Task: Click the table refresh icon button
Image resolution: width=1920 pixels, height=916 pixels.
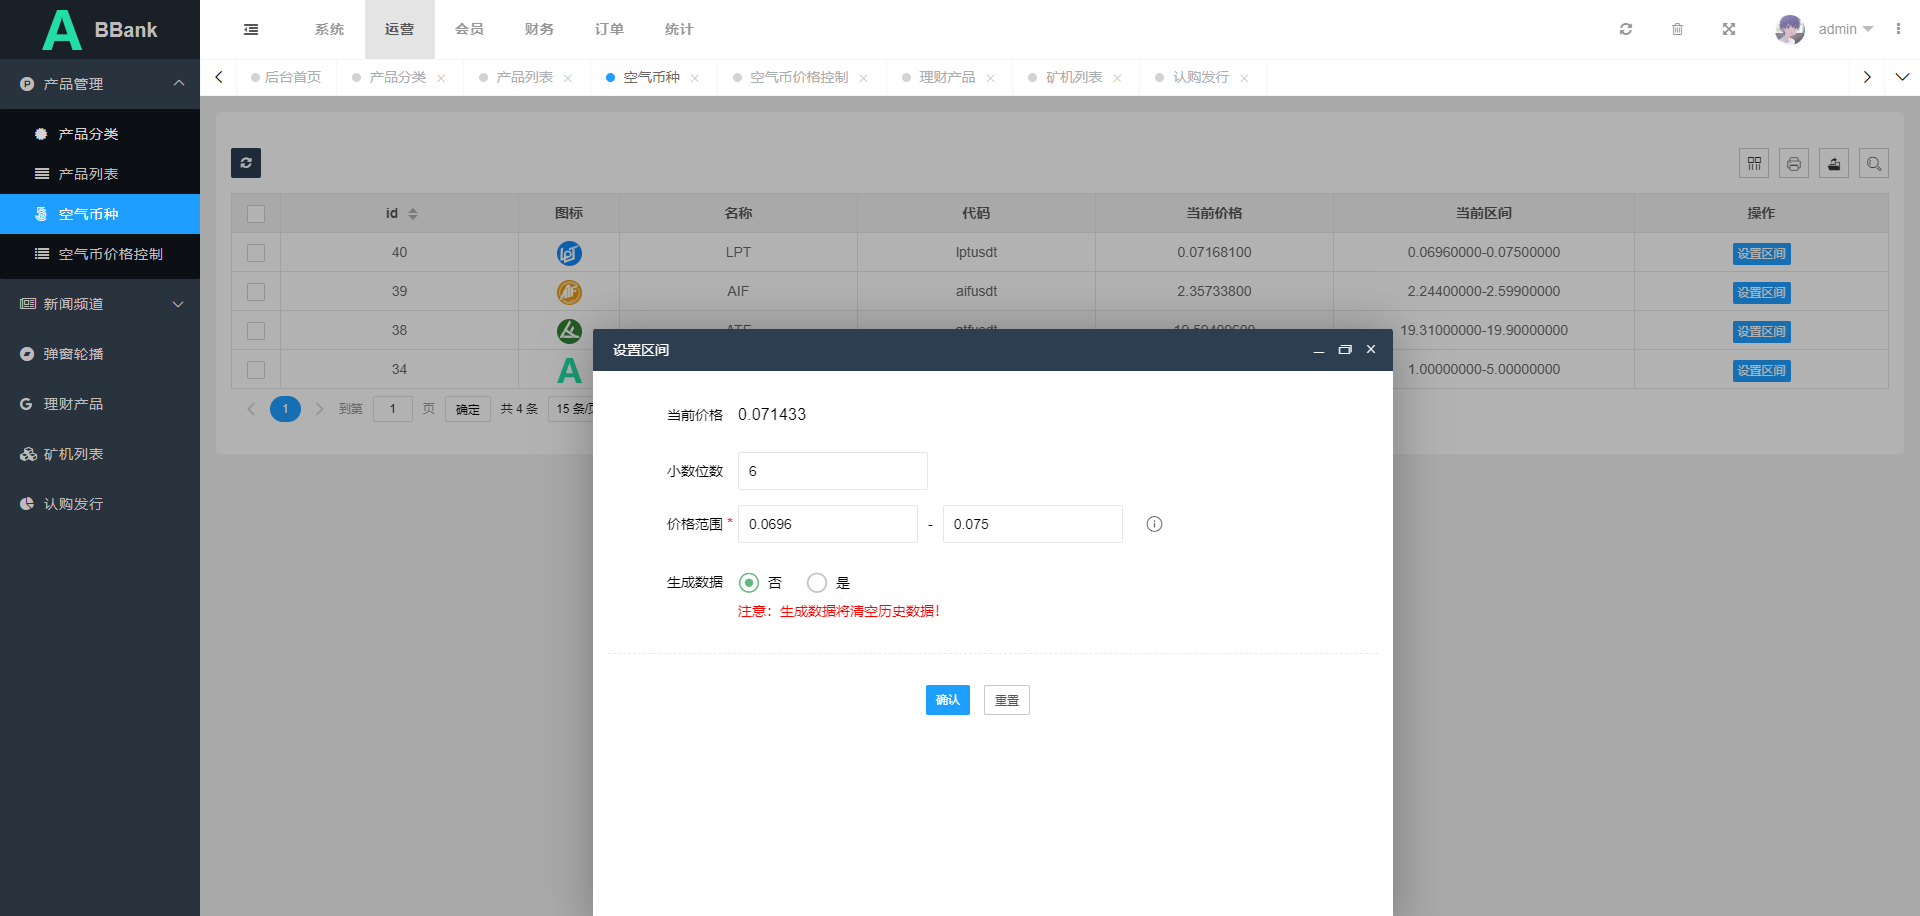Action: click(x=246, y=163)
